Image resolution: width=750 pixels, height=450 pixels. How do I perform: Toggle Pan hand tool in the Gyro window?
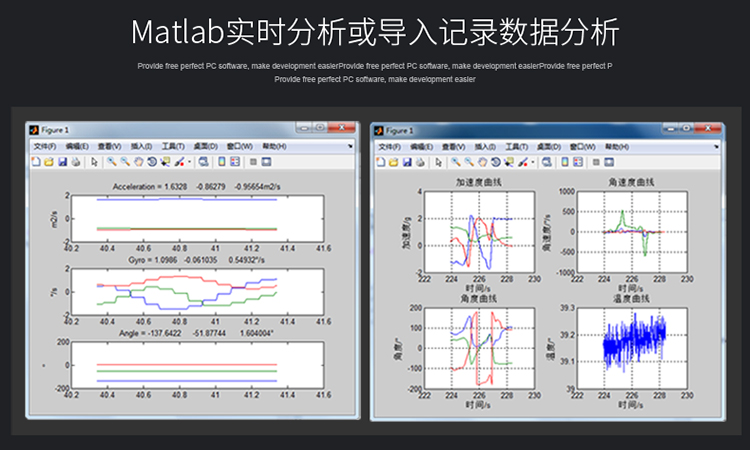click(x=137, y=160)
